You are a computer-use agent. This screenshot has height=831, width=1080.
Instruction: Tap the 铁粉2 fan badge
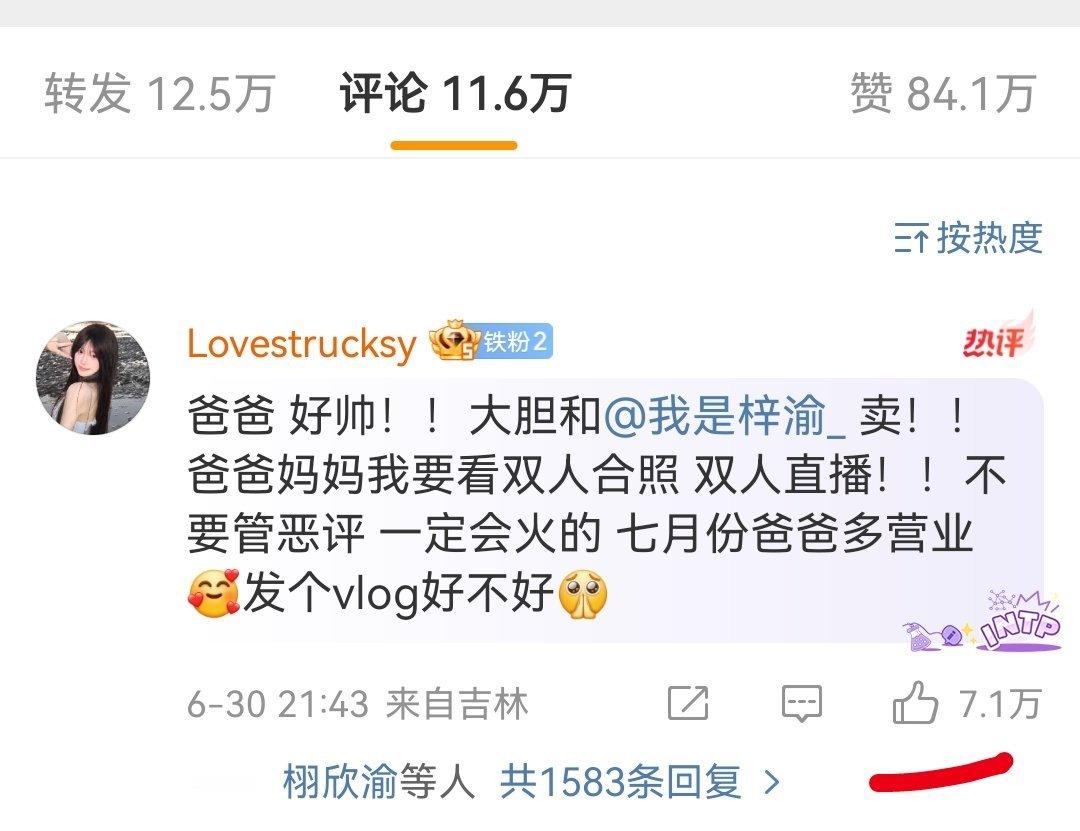pyautogui.click(x=516, y=342)
